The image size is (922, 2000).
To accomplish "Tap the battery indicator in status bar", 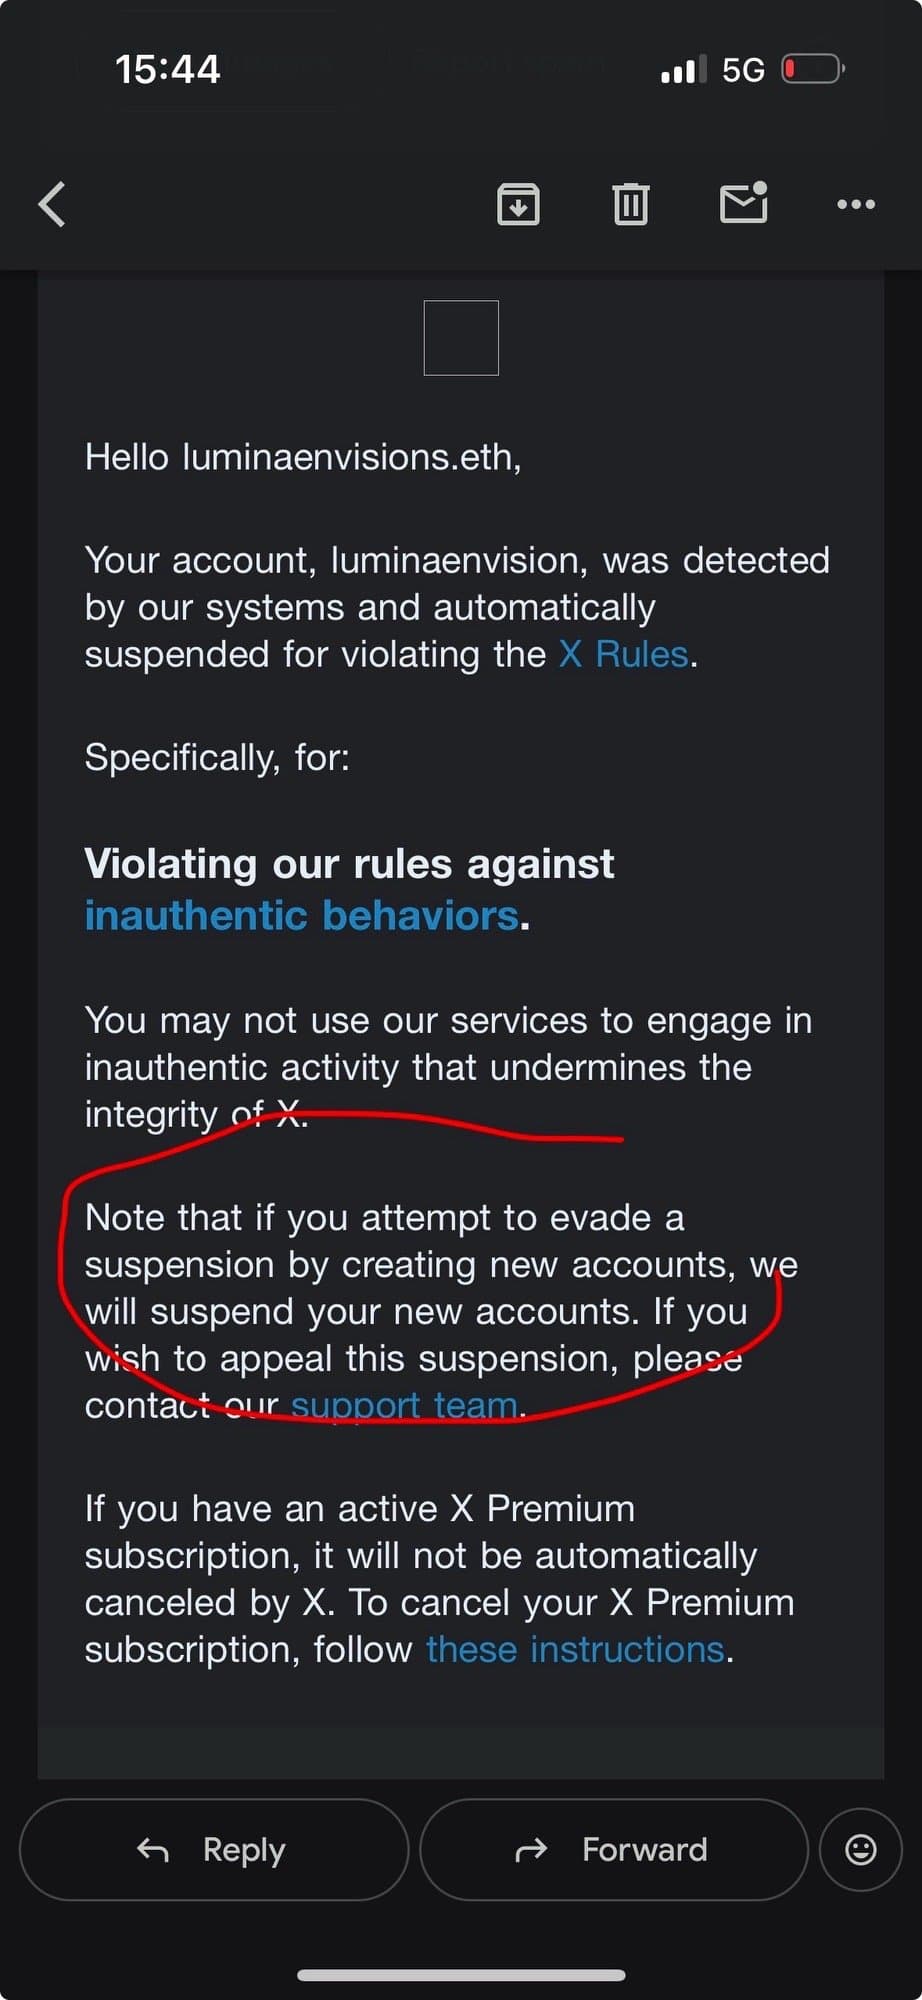I will (x=812, y=69).
